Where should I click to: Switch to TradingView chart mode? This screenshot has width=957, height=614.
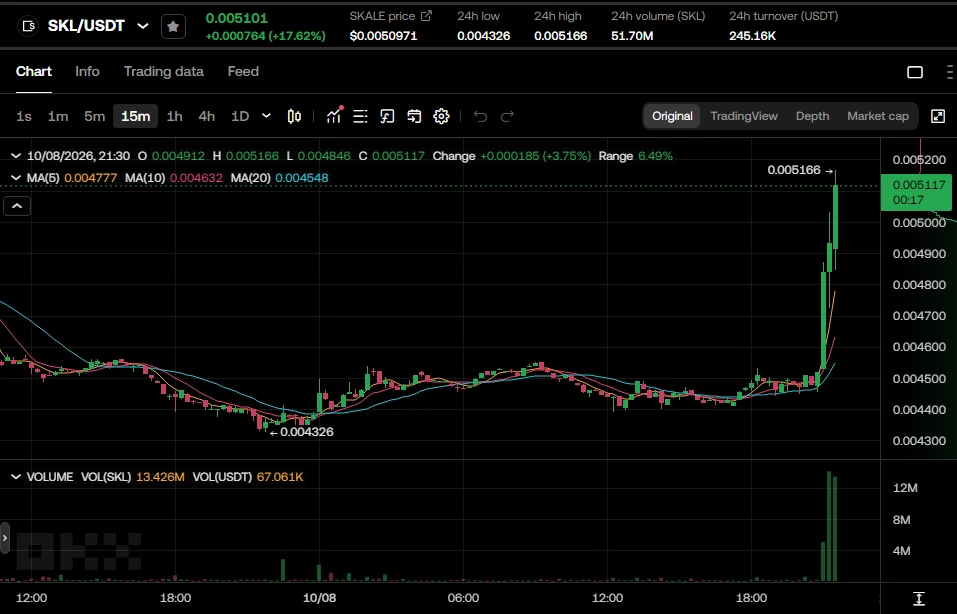(744, 116)
